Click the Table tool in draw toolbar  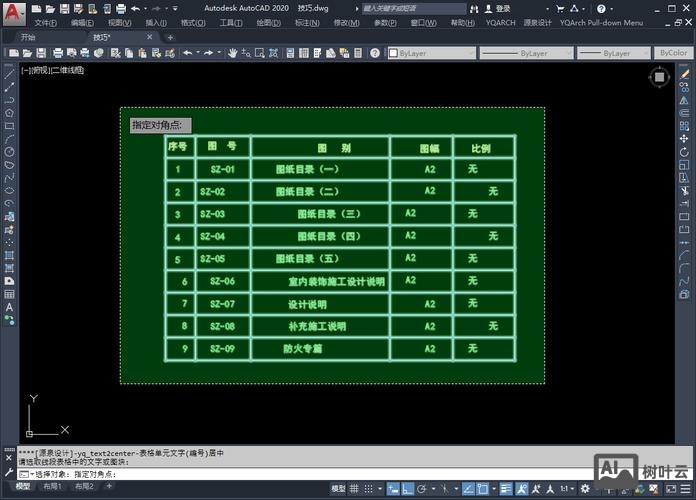[9, 294]
